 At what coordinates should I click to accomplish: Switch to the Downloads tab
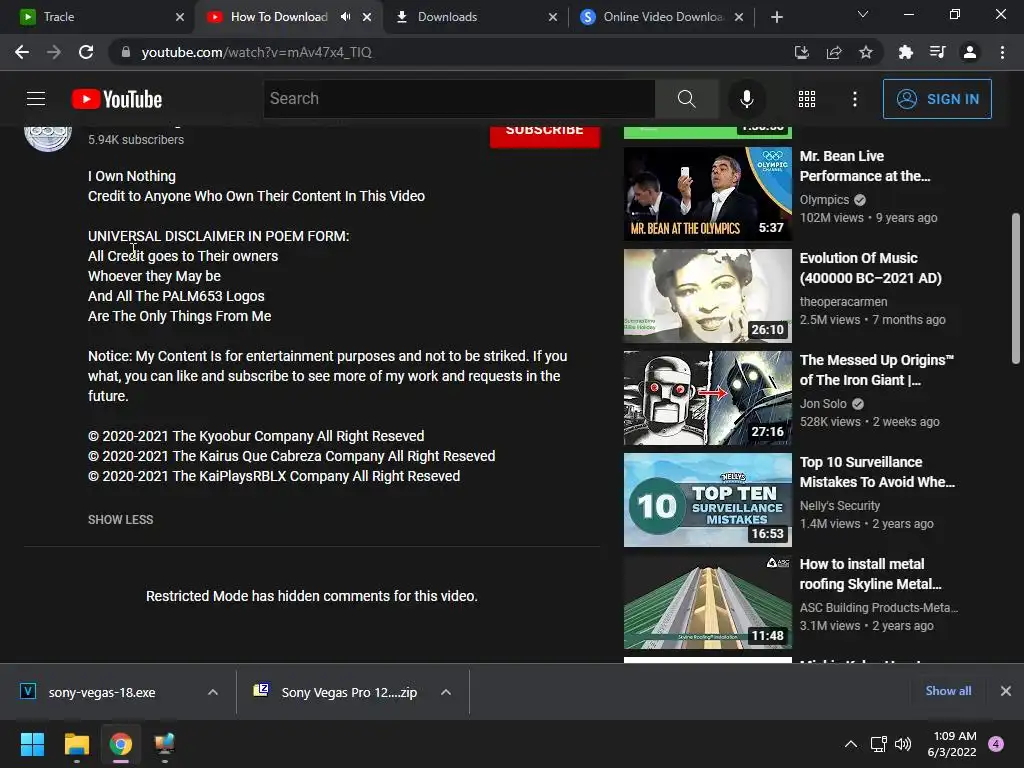coord(476,17)
